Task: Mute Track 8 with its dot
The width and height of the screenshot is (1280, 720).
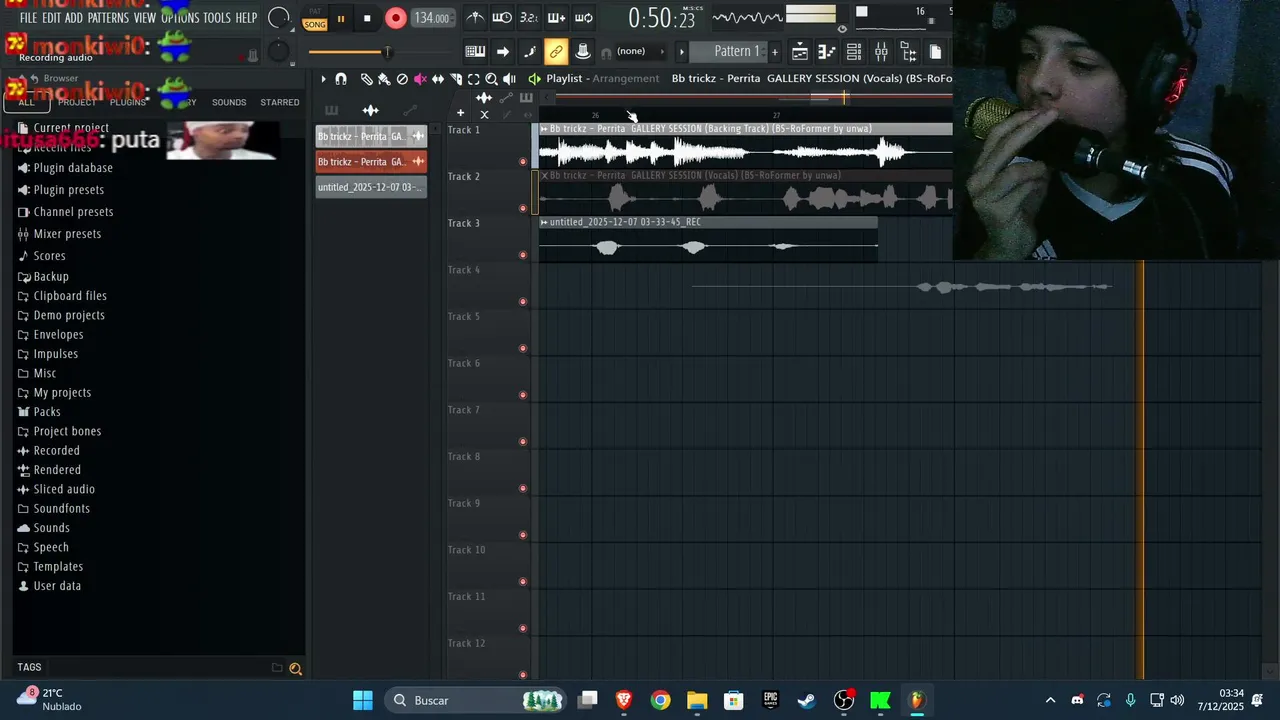Action: pyautogui.click(x=523, y=488)
